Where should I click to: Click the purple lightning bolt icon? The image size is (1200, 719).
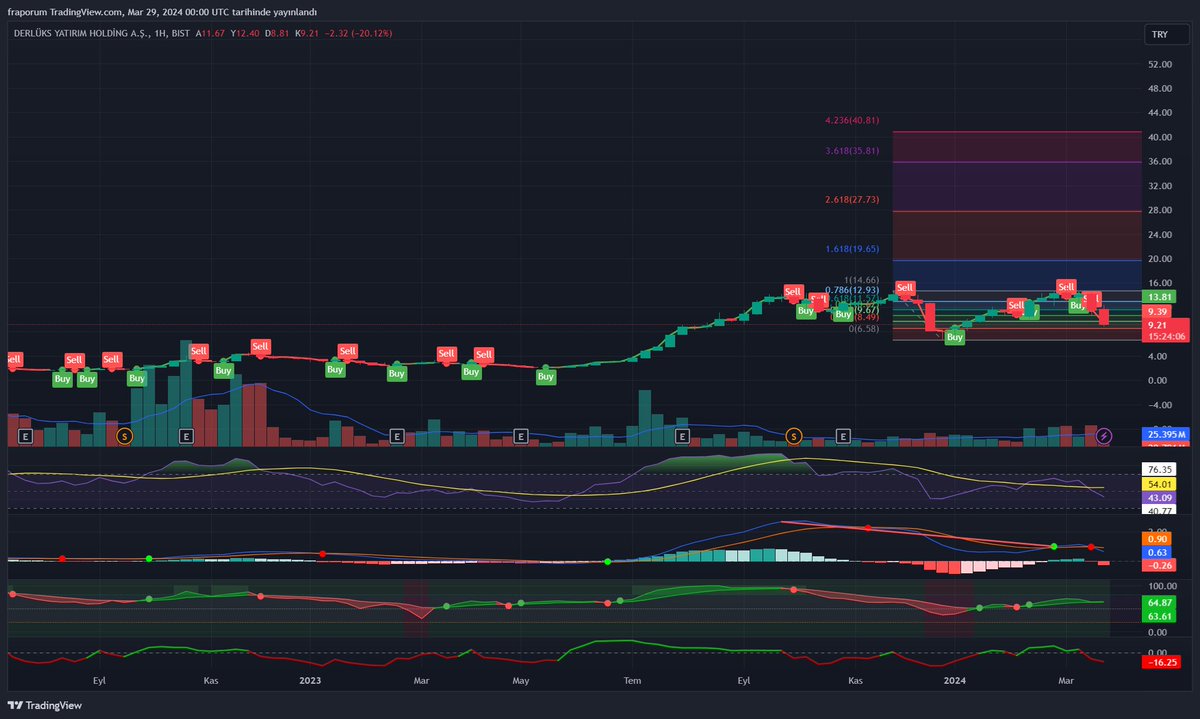[x=1104, y=435]
